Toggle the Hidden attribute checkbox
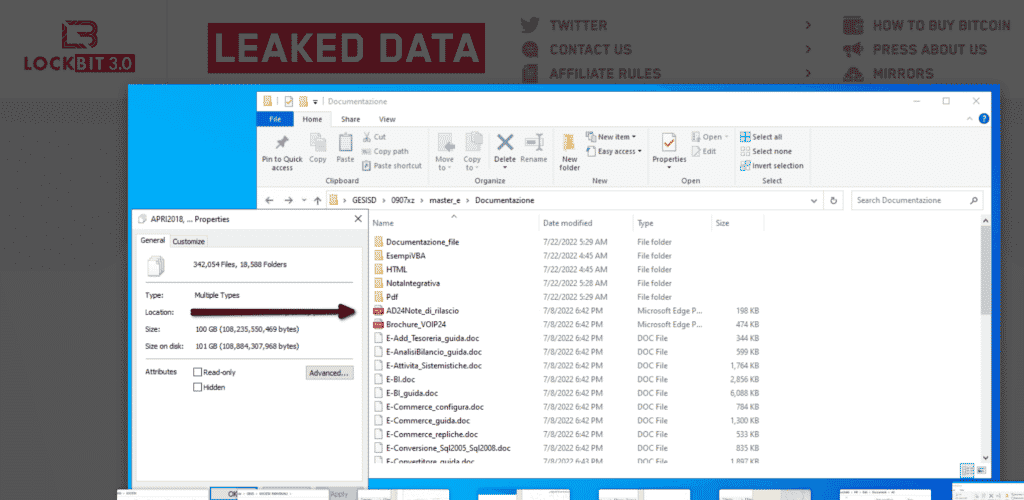This screenshot has height=500, width=1024. click(198, 387)
